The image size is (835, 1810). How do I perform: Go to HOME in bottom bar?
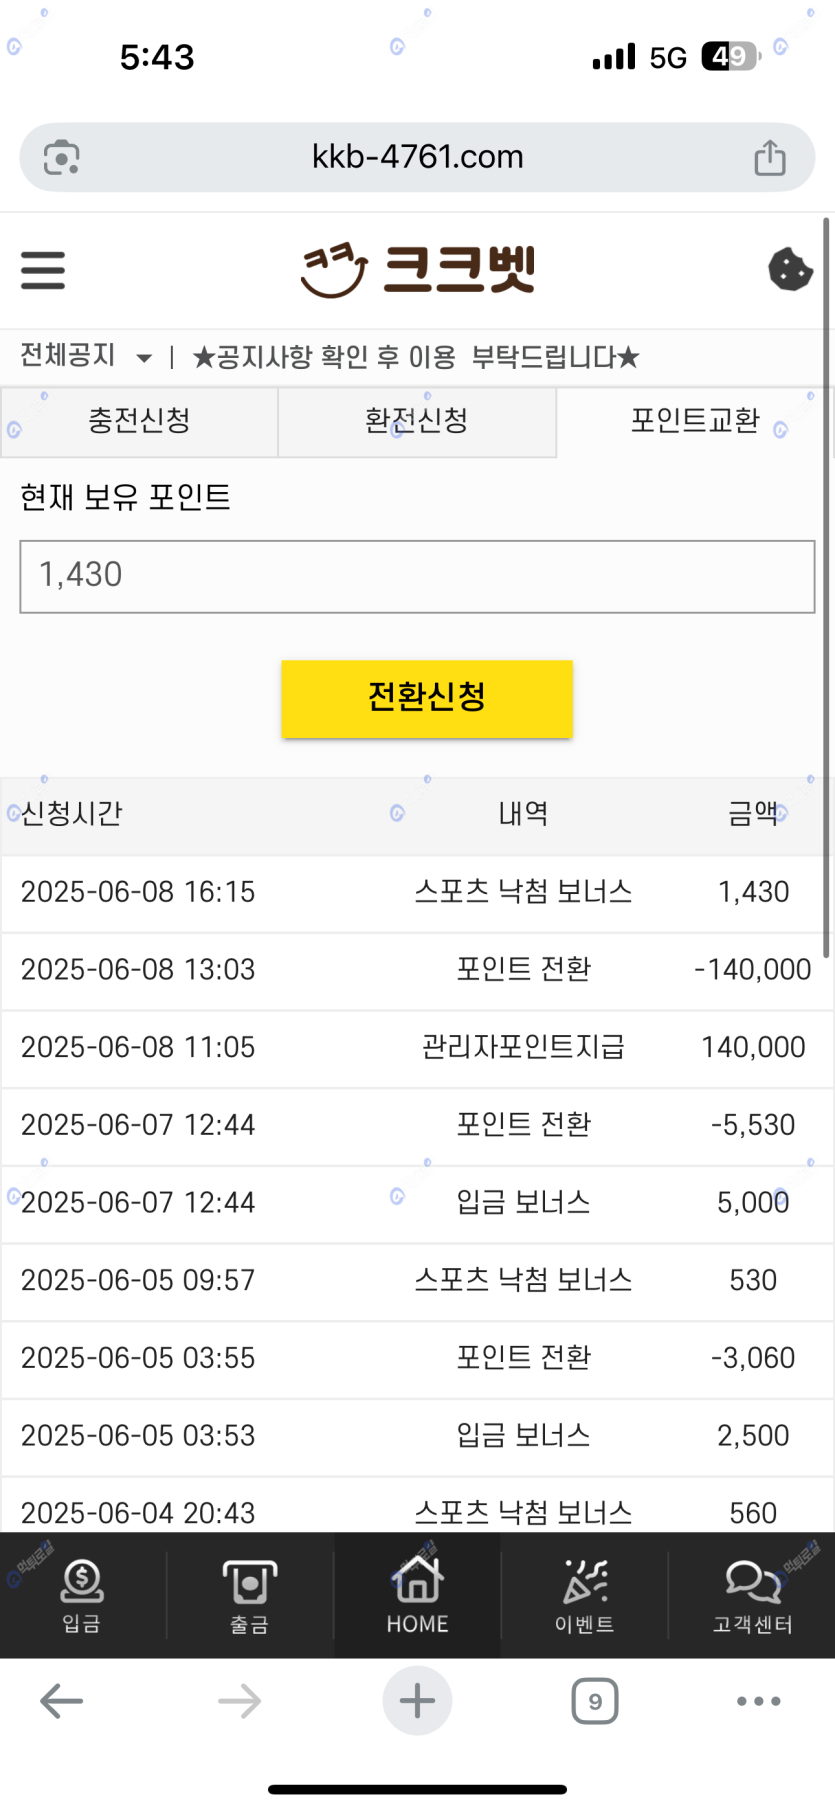(x=417, y=1595)
